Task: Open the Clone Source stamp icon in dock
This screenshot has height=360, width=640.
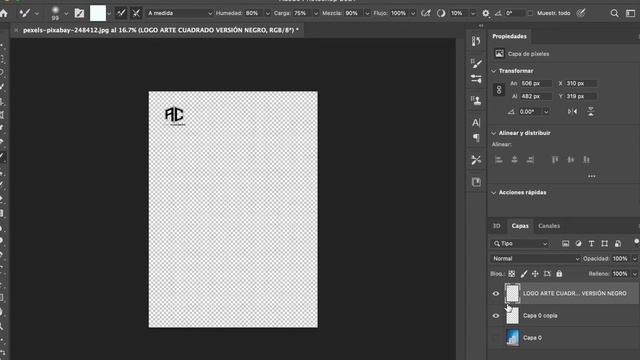Action: (476, 100)
